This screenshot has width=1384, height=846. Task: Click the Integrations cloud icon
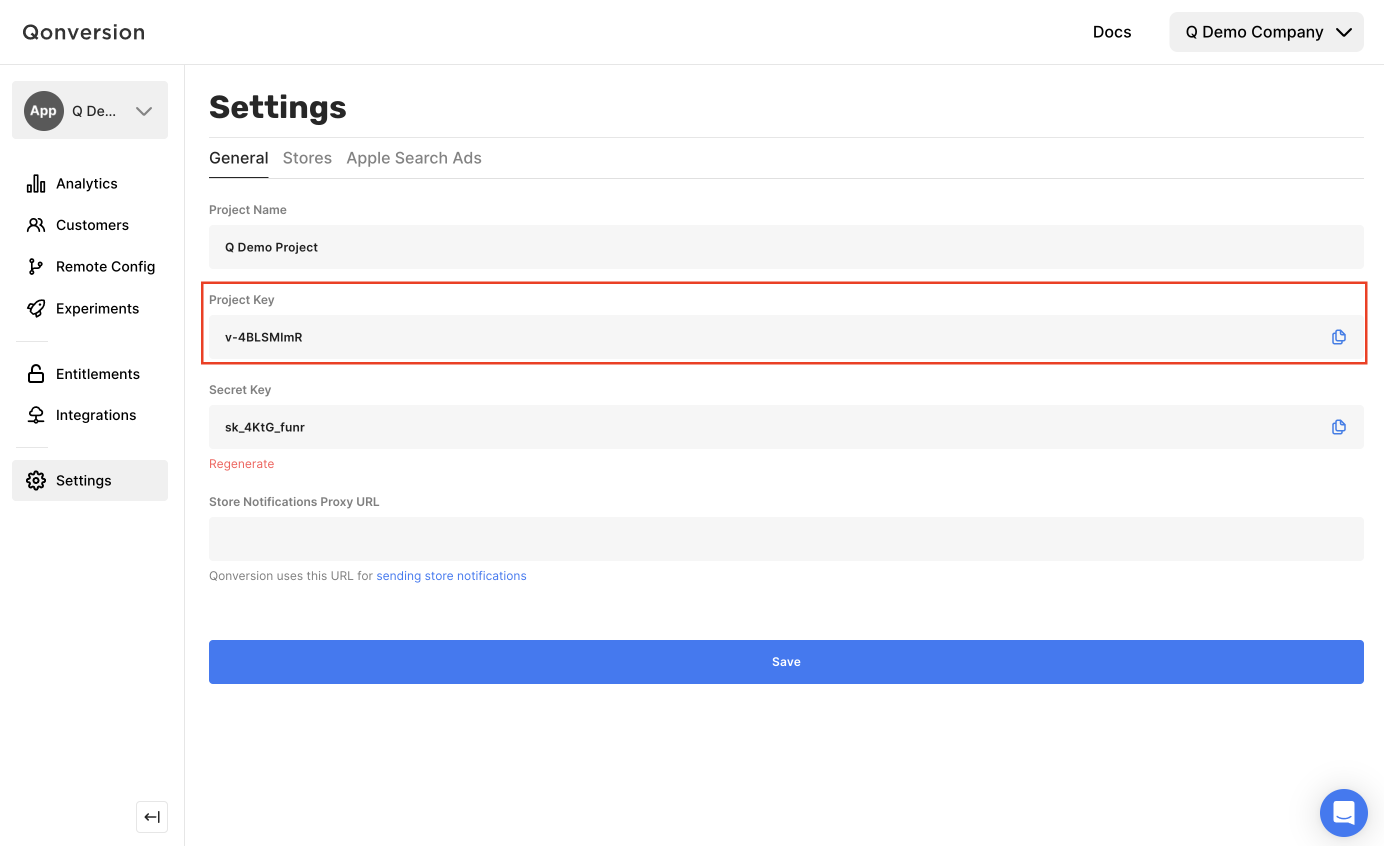pyautogui.click(x=36, y=415)
